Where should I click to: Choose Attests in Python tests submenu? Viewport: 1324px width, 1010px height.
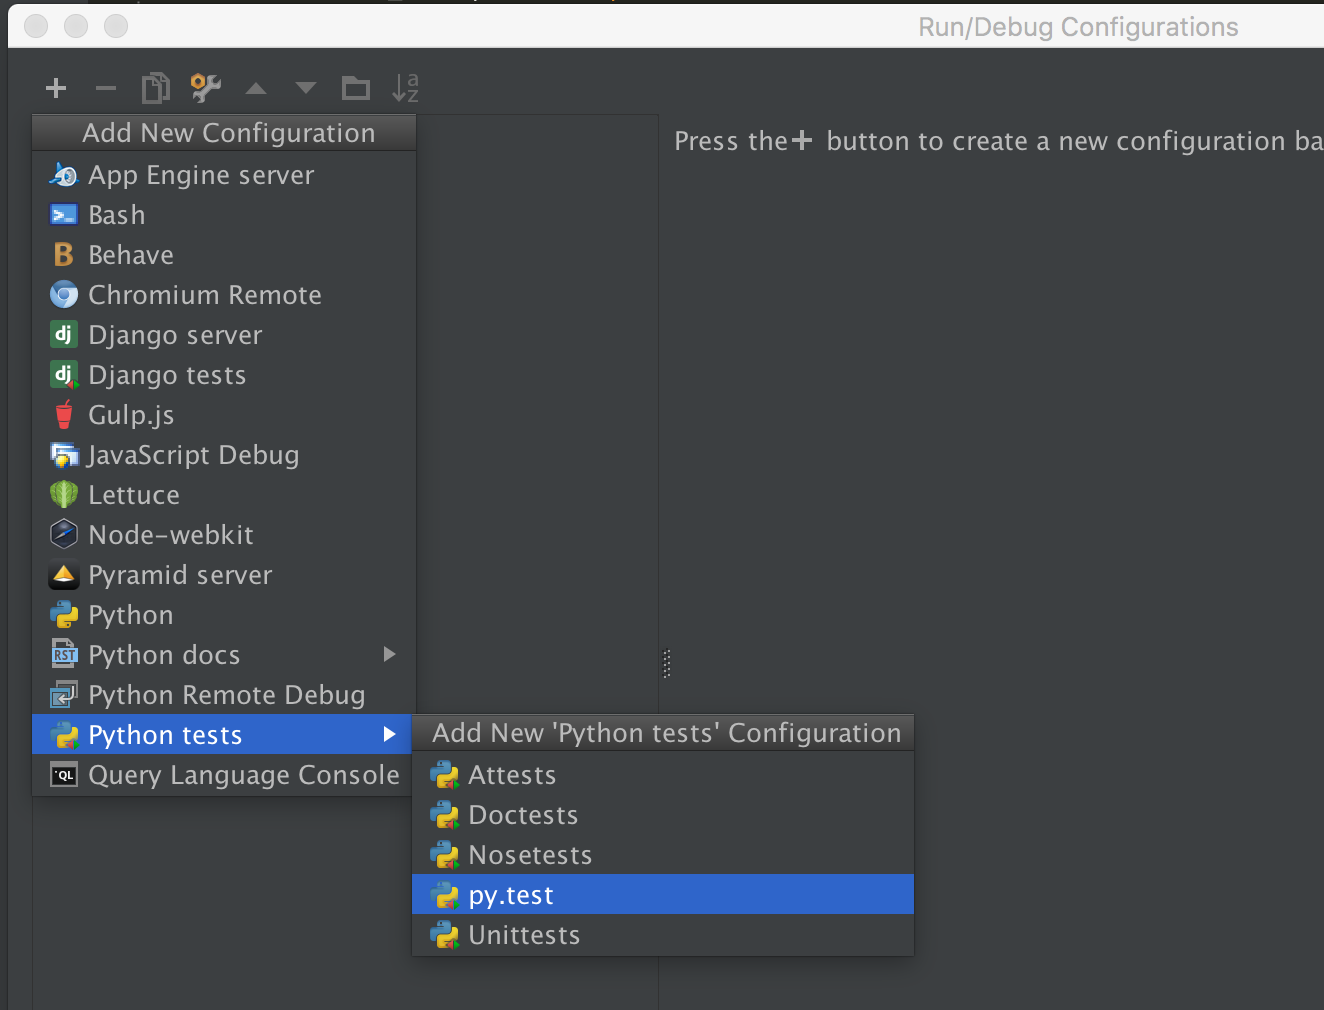coord(663,775)
